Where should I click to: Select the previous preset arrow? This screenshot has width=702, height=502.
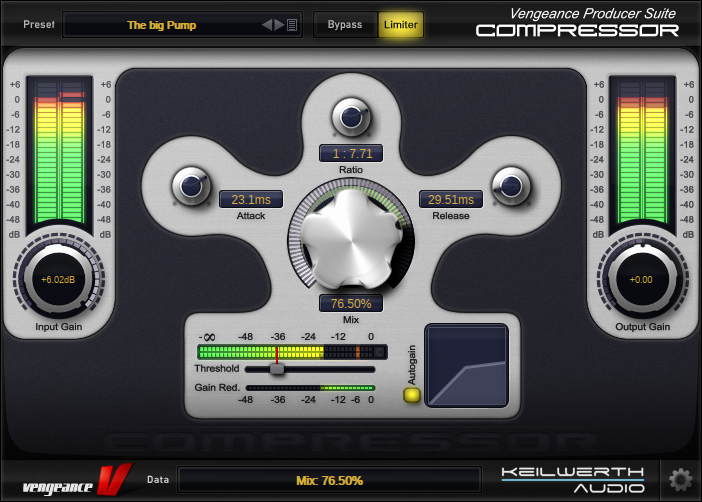pyautogui.click(x=267, y=25)
